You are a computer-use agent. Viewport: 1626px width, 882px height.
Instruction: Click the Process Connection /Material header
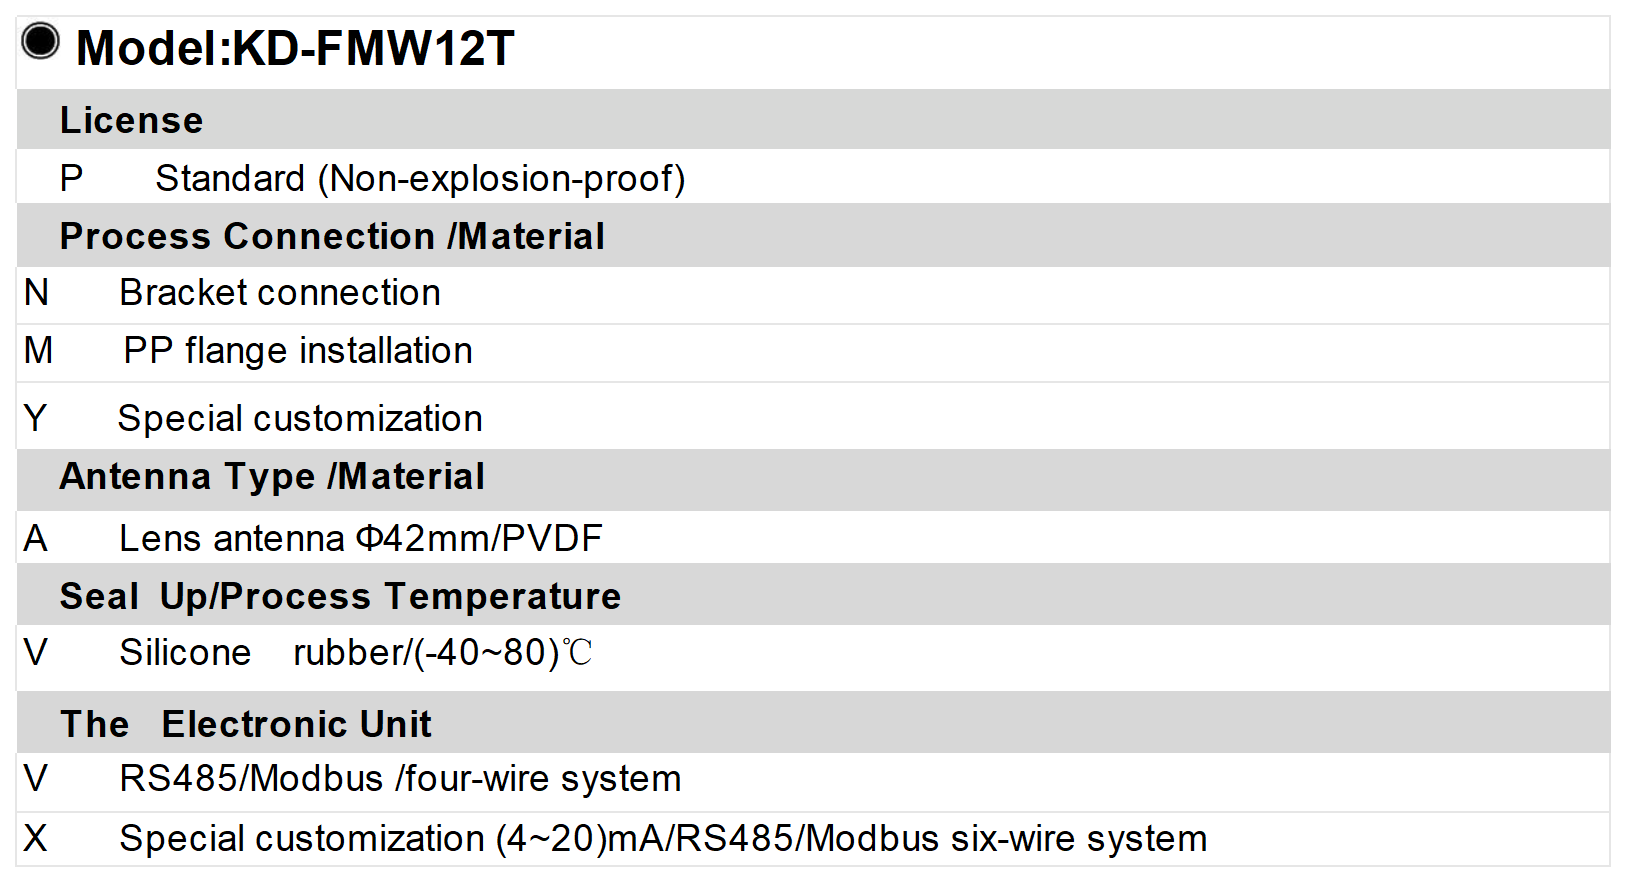tap(332, 236)
